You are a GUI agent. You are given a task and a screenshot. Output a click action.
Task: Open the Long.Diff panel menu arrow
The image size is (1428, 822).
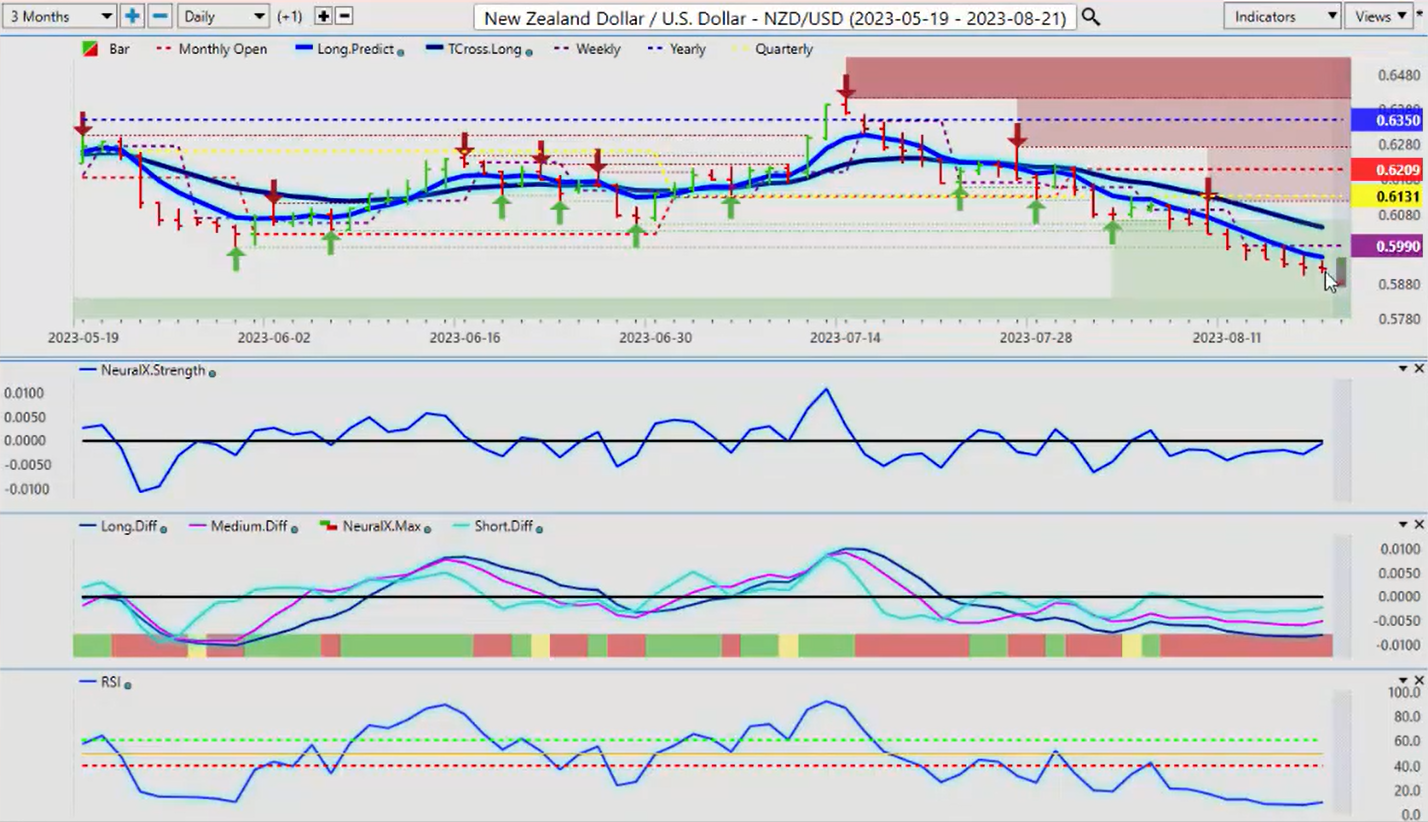[x=1403, y=525]
